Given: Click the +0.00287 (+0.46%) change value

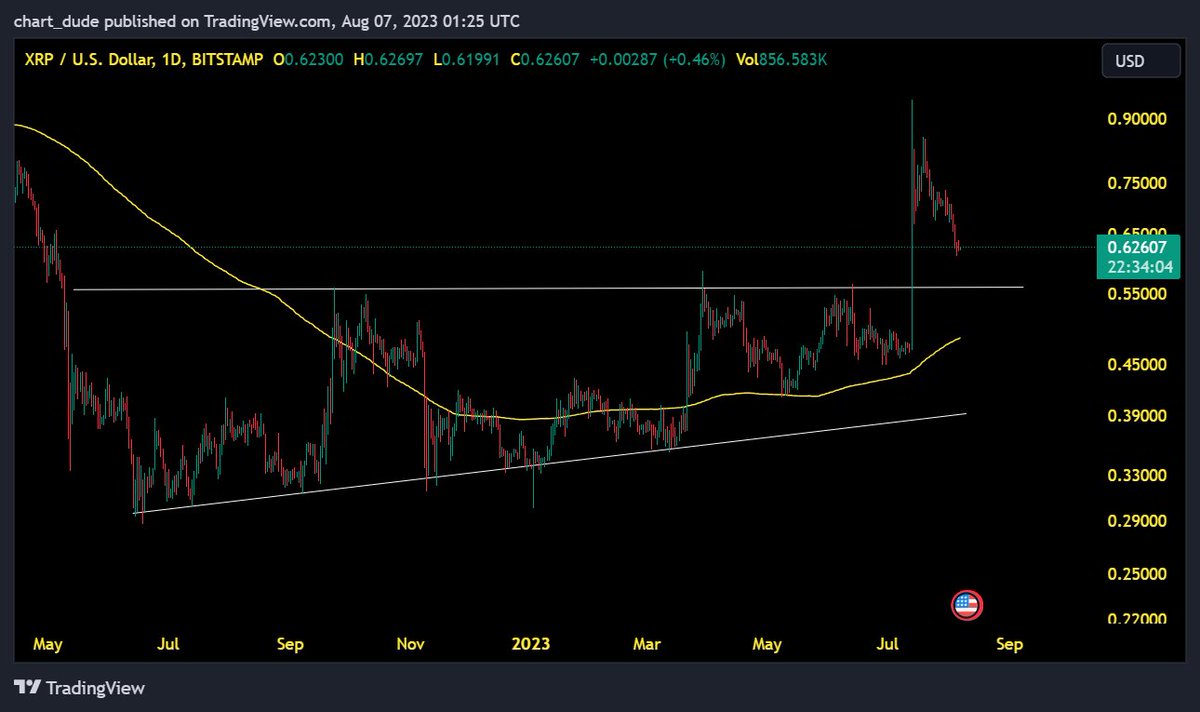Looking at the screenshot, I should pyautogui.click(x=658, y=60).
